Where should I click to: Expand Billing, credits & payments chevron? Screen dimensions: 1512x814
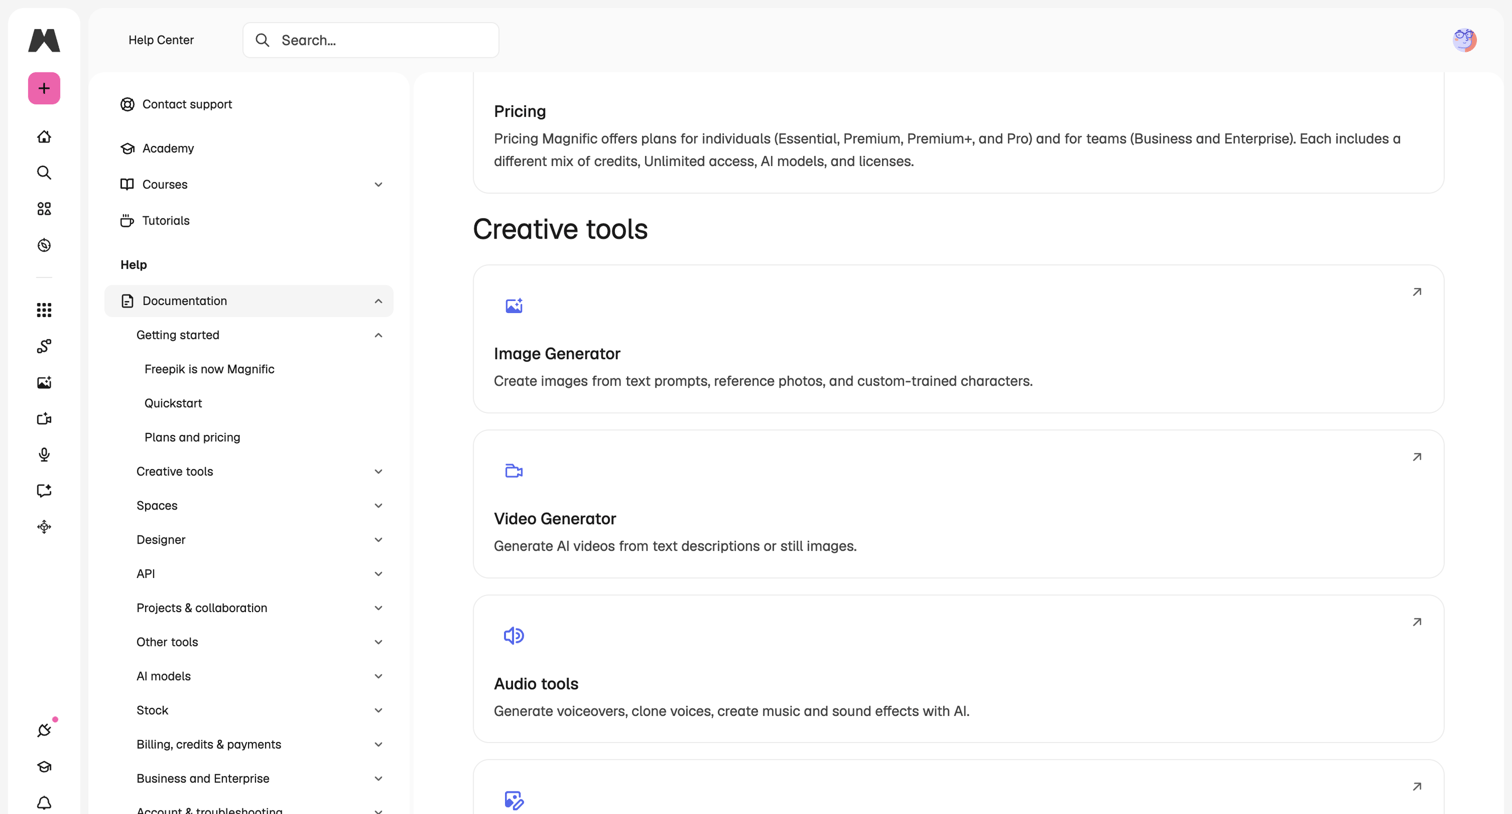coord(378,744)
